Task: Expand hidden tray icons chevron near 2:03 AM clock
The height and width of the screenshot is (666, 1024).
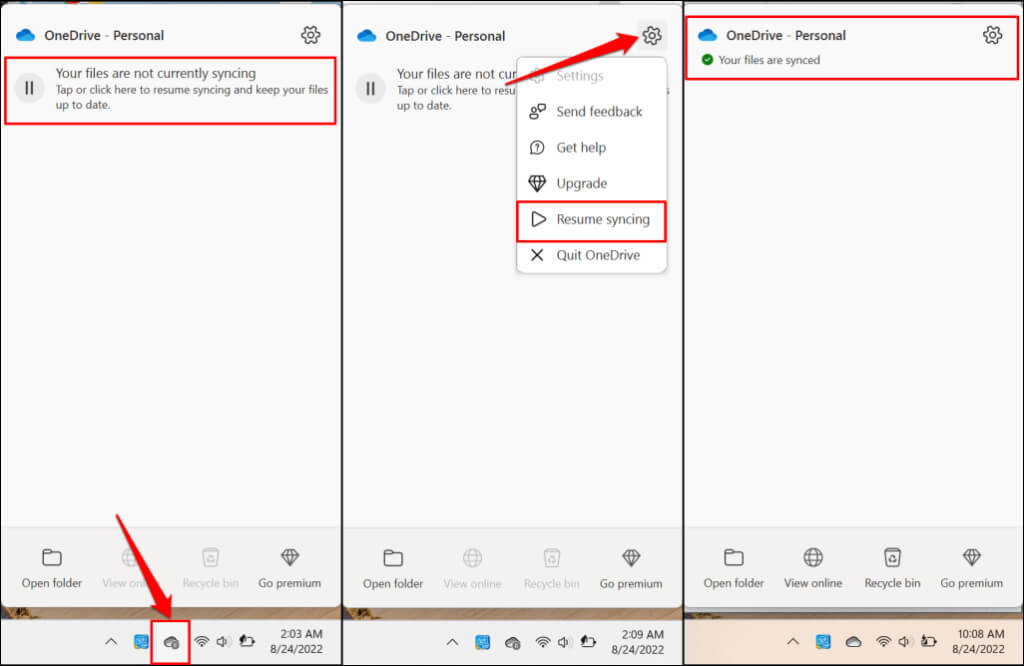Action: (111, 642)
